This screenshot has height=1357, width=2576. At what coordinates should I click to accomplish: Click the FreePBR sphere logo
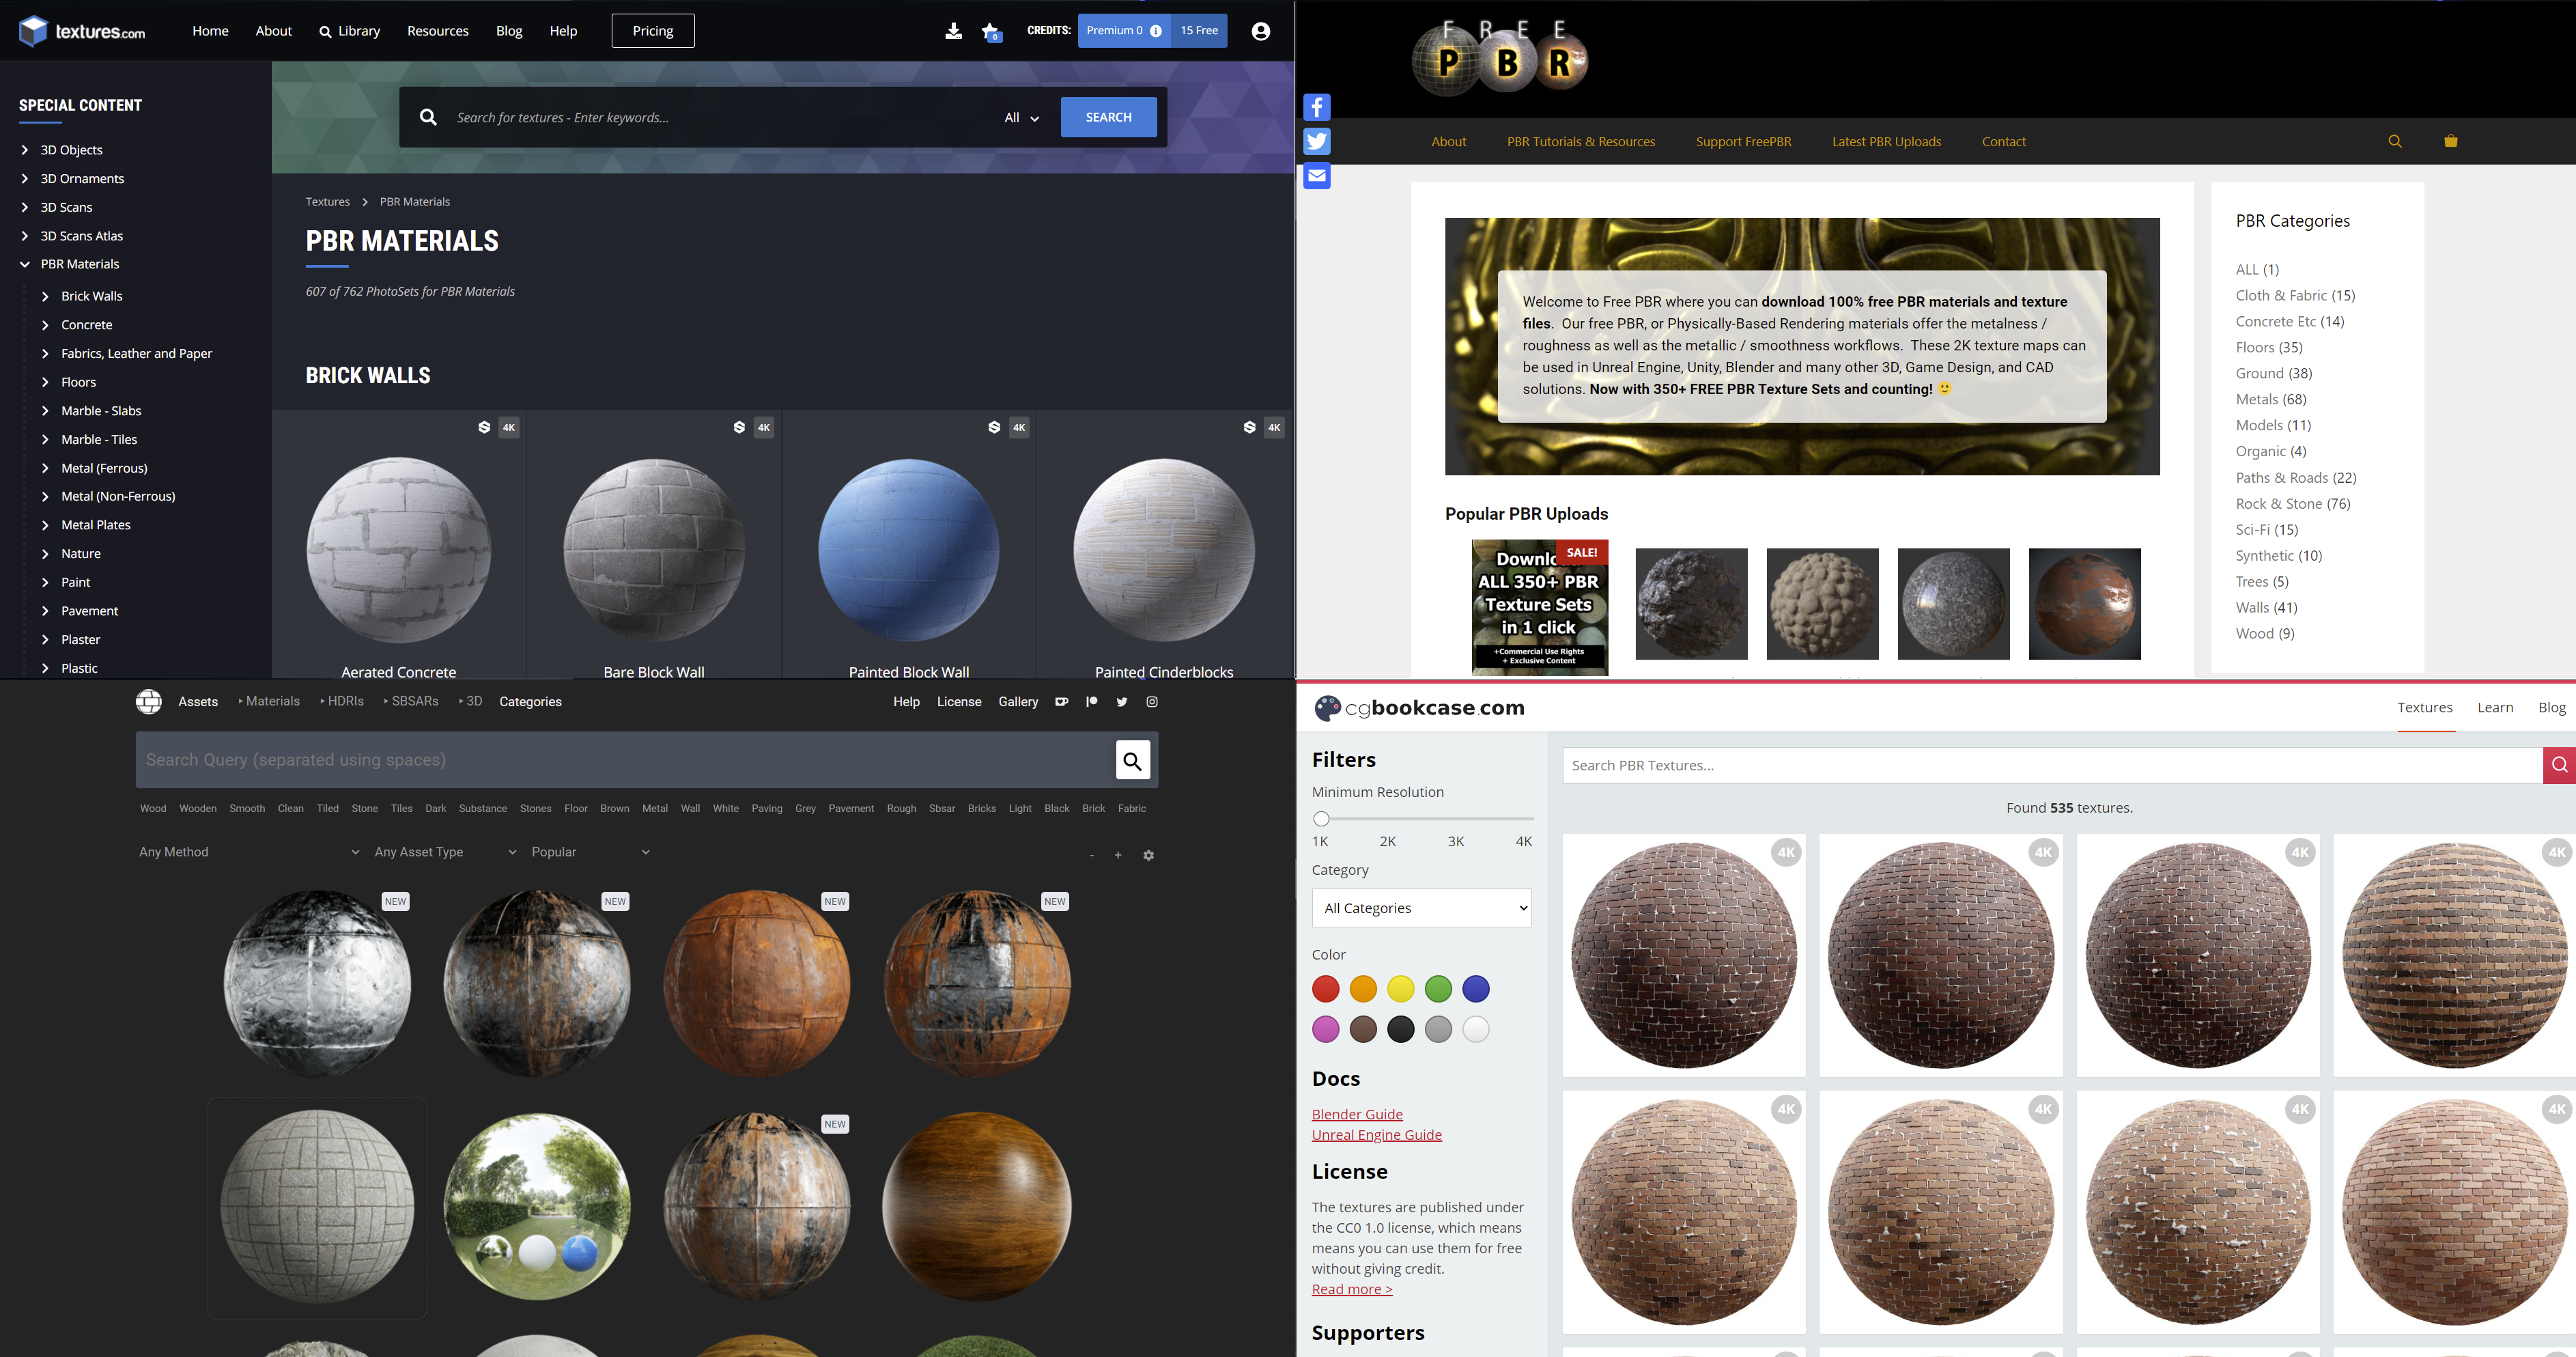point(1500,59)
